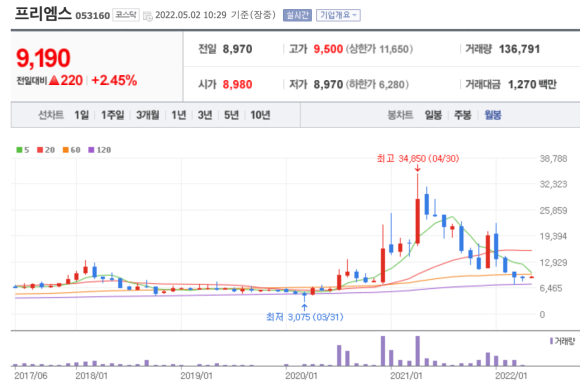Click the 2022/01 x-axis label
This screenshot has height=388, width=580.
(511, 376)
